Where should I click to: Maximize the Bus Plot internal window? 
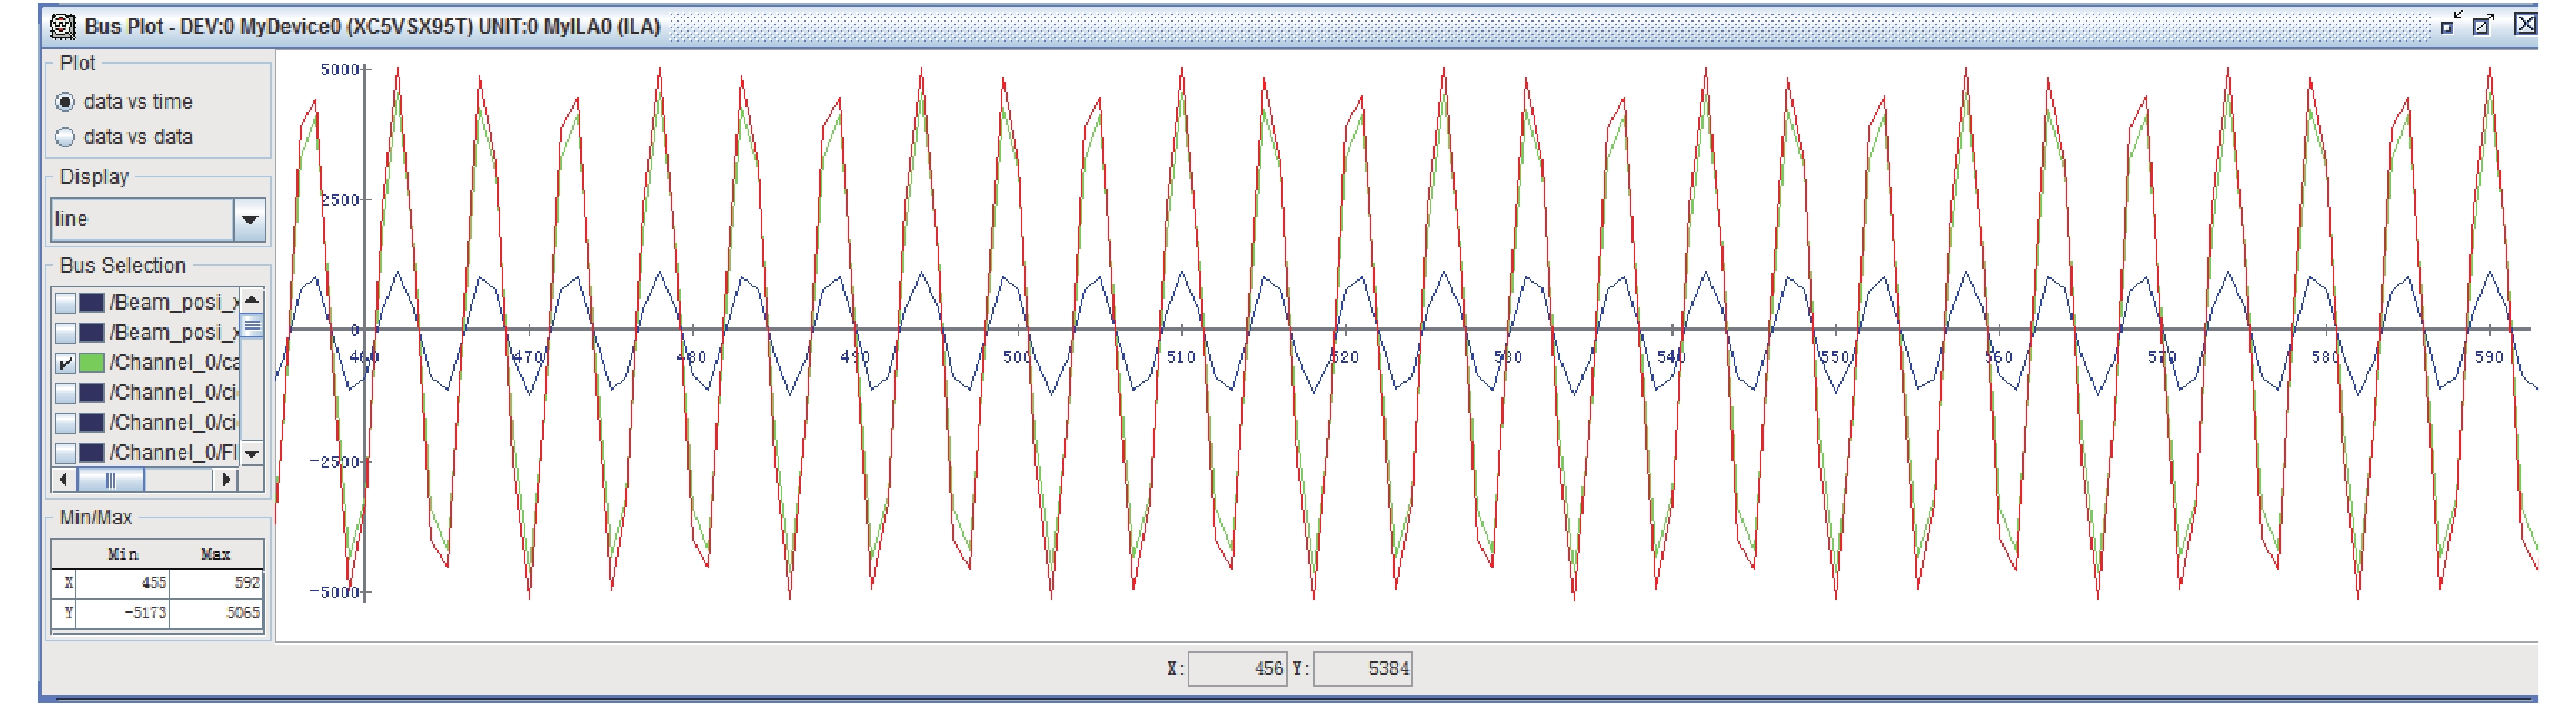pos(2484,24)
